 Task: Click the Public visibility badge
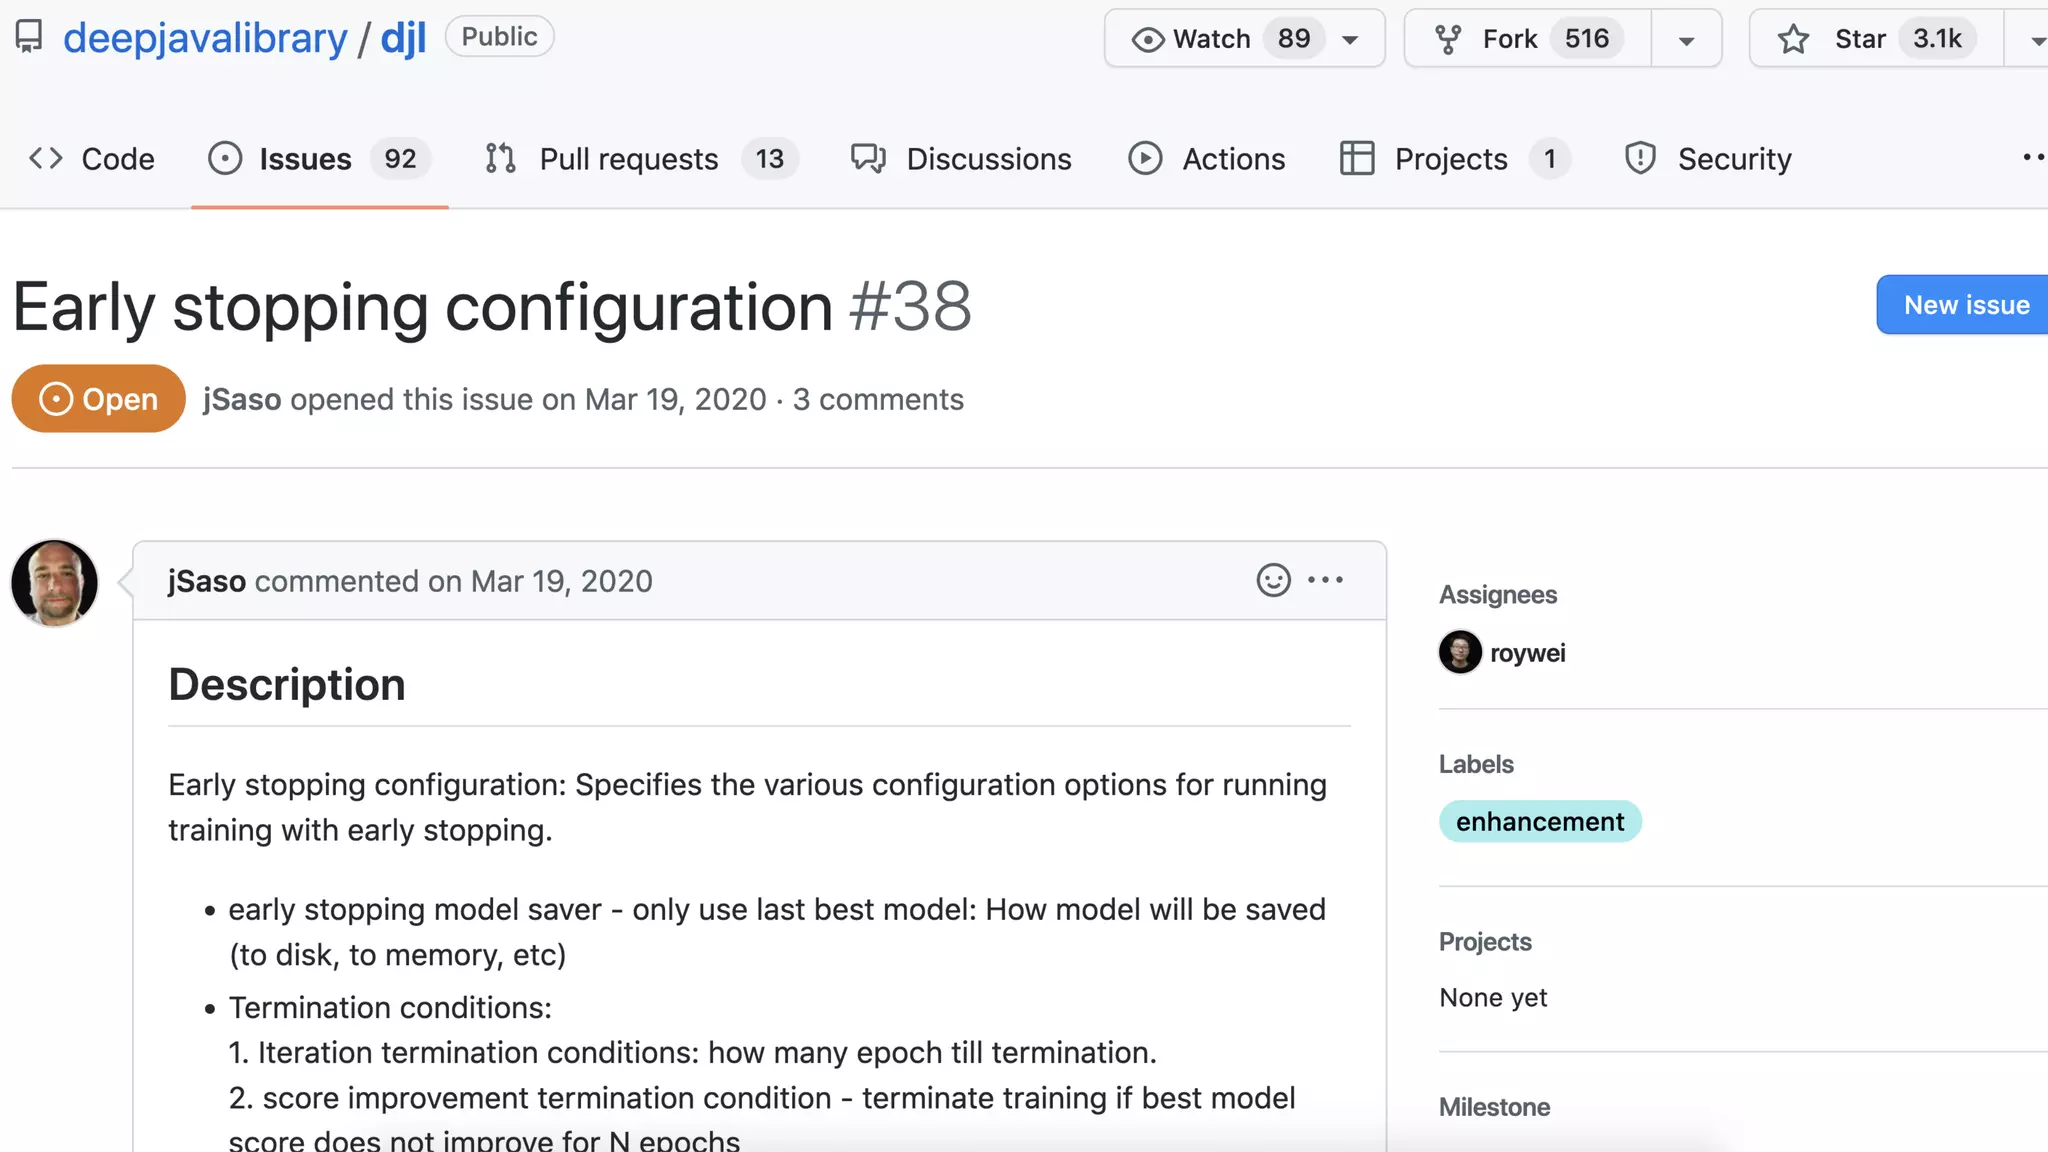click(499, 37)
